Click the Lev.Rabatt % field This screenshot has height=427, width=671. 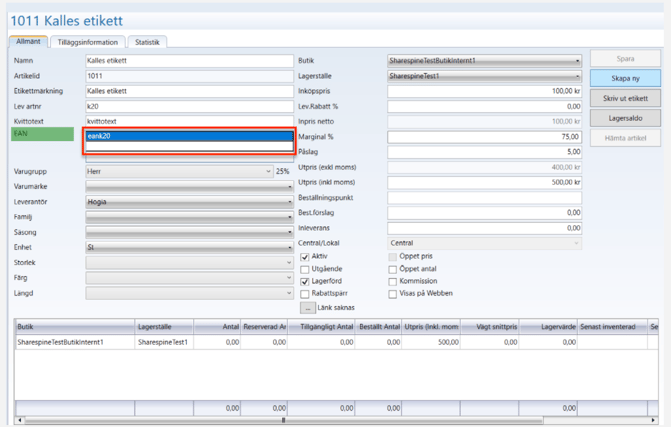point(484,107)
